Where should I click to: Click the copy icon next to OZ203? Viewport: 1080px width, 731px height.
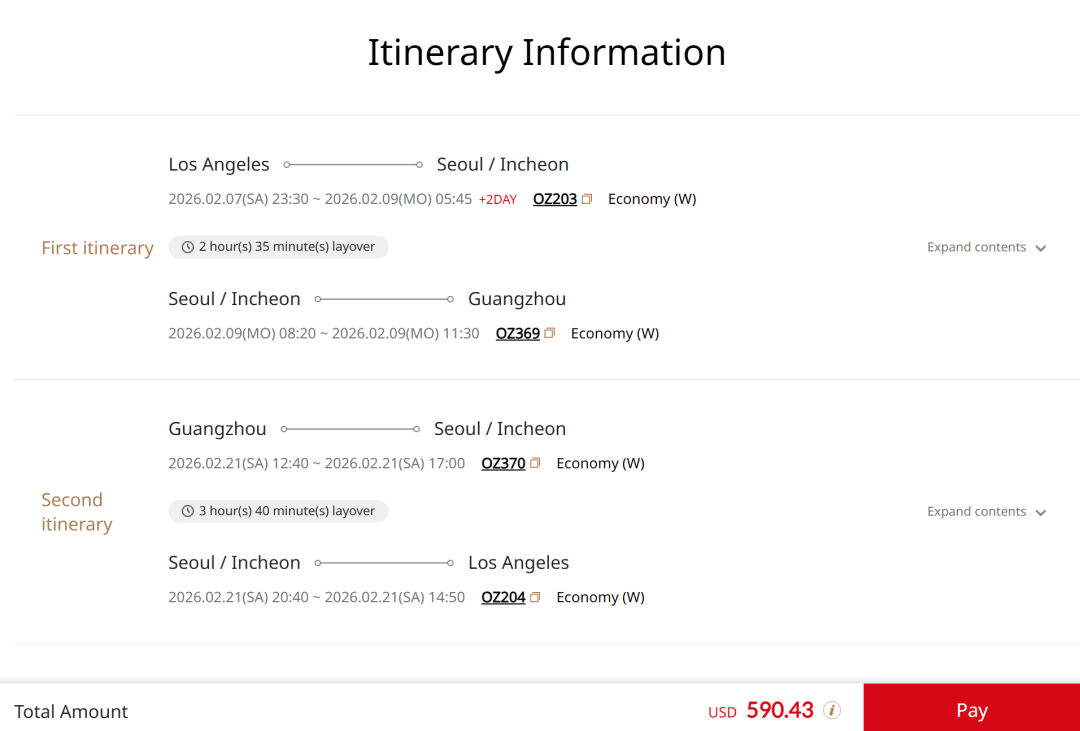(587, 199)
